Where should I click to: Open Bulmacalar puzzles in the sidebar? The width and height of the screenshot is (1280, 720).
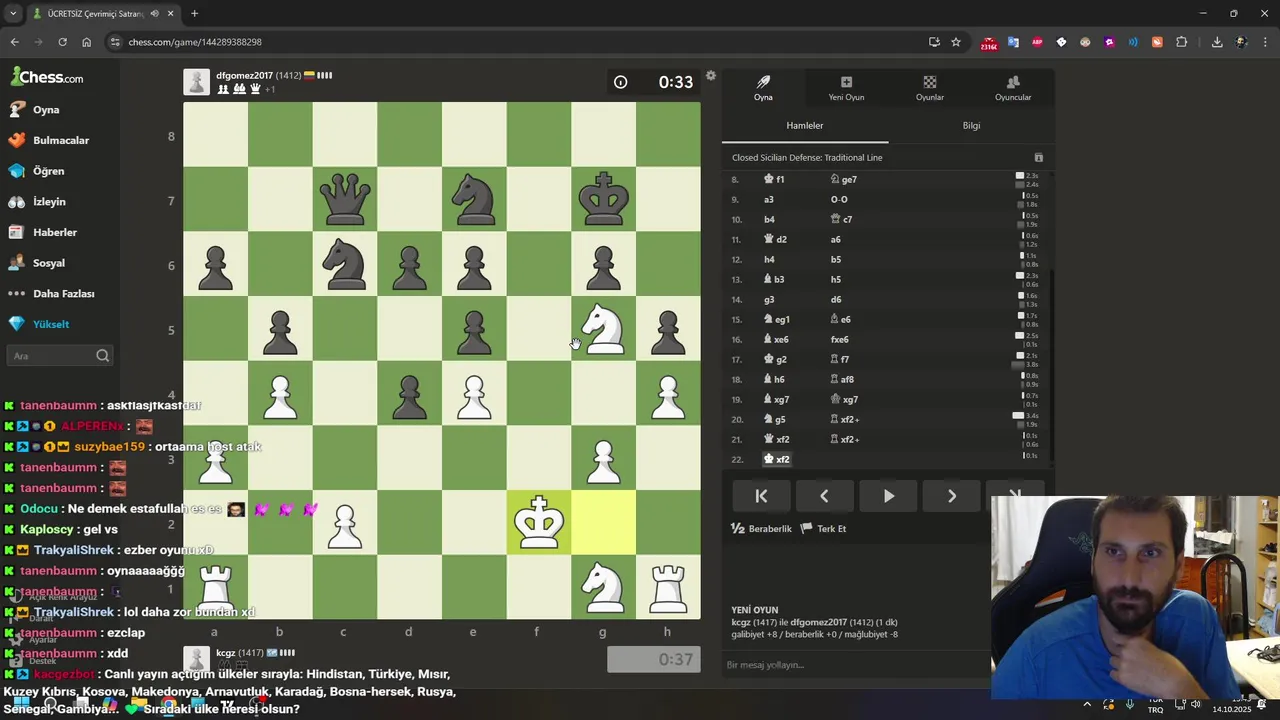[61, 140]
